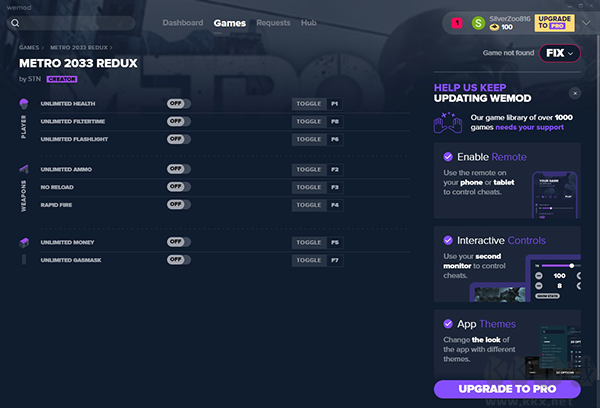Toggle Unlimited Filtertime switch
Viewport: 600px width, 408px height.
pos(178,121)
